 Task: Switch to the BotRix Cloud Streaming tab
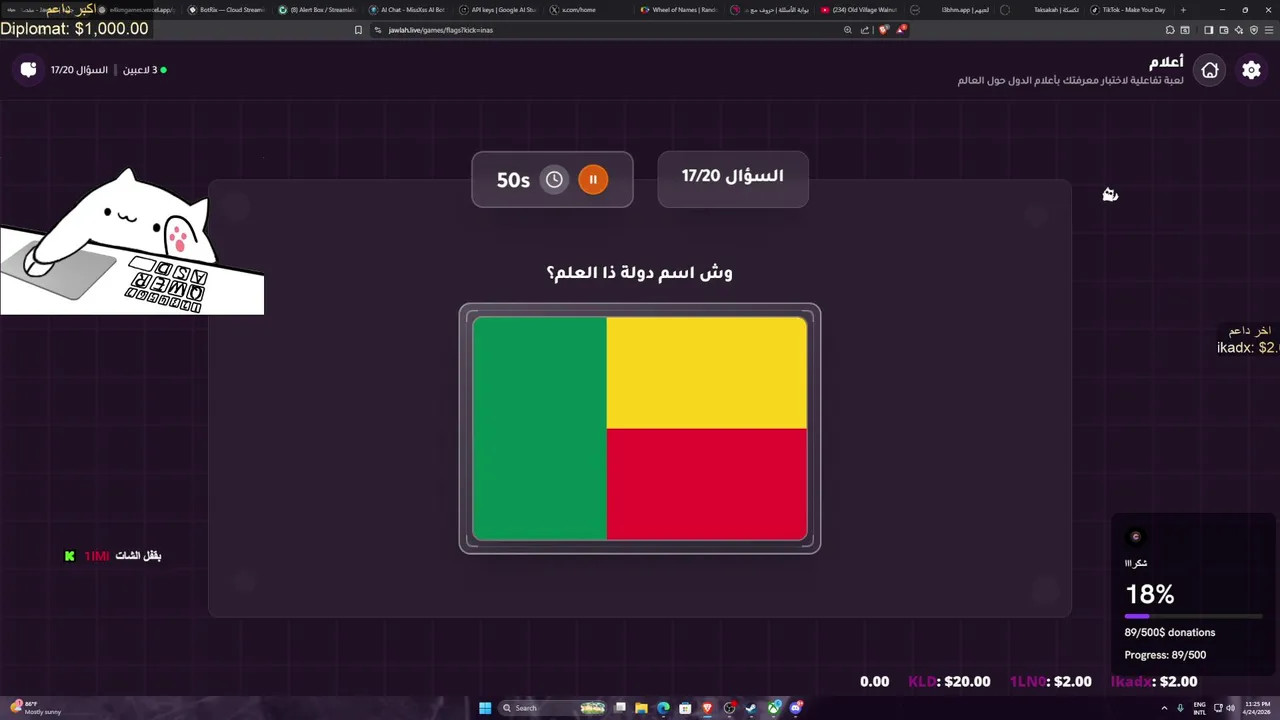click(227, 10)
